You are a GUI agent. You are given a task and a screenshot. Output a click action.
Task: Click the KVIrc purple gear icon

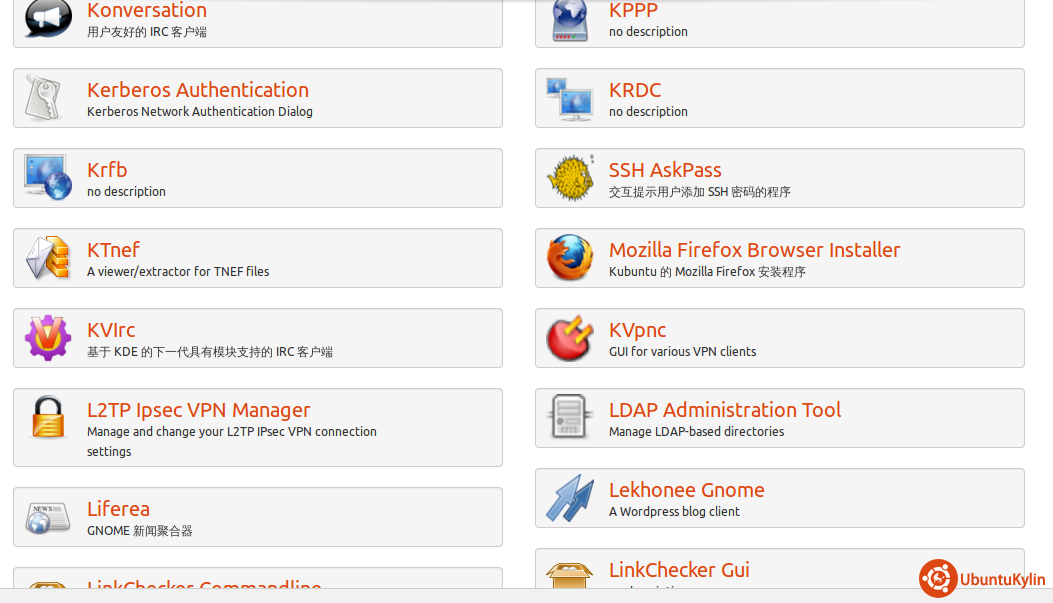click(48, 338)
